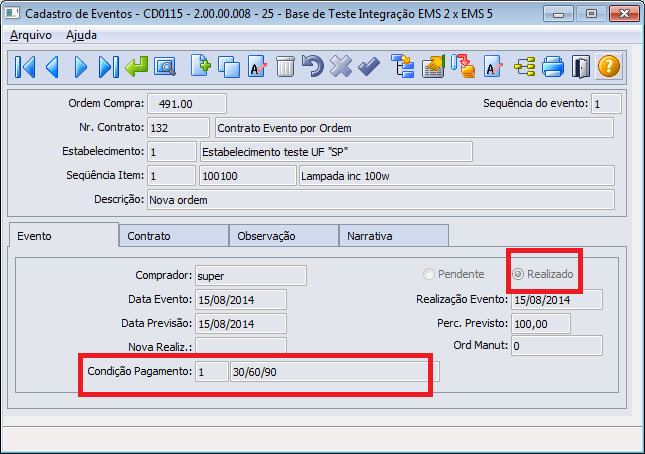
Task: Click the Ordem Compra field 491.00
Action: (187, 104)
